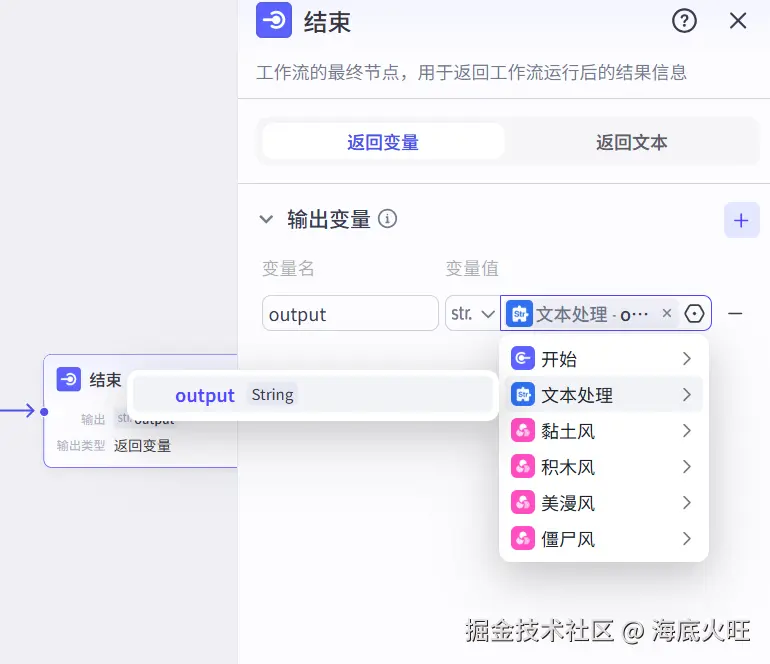
Task: Select 僵尸风 in the node dropdown list
Action: coord(604,538)
